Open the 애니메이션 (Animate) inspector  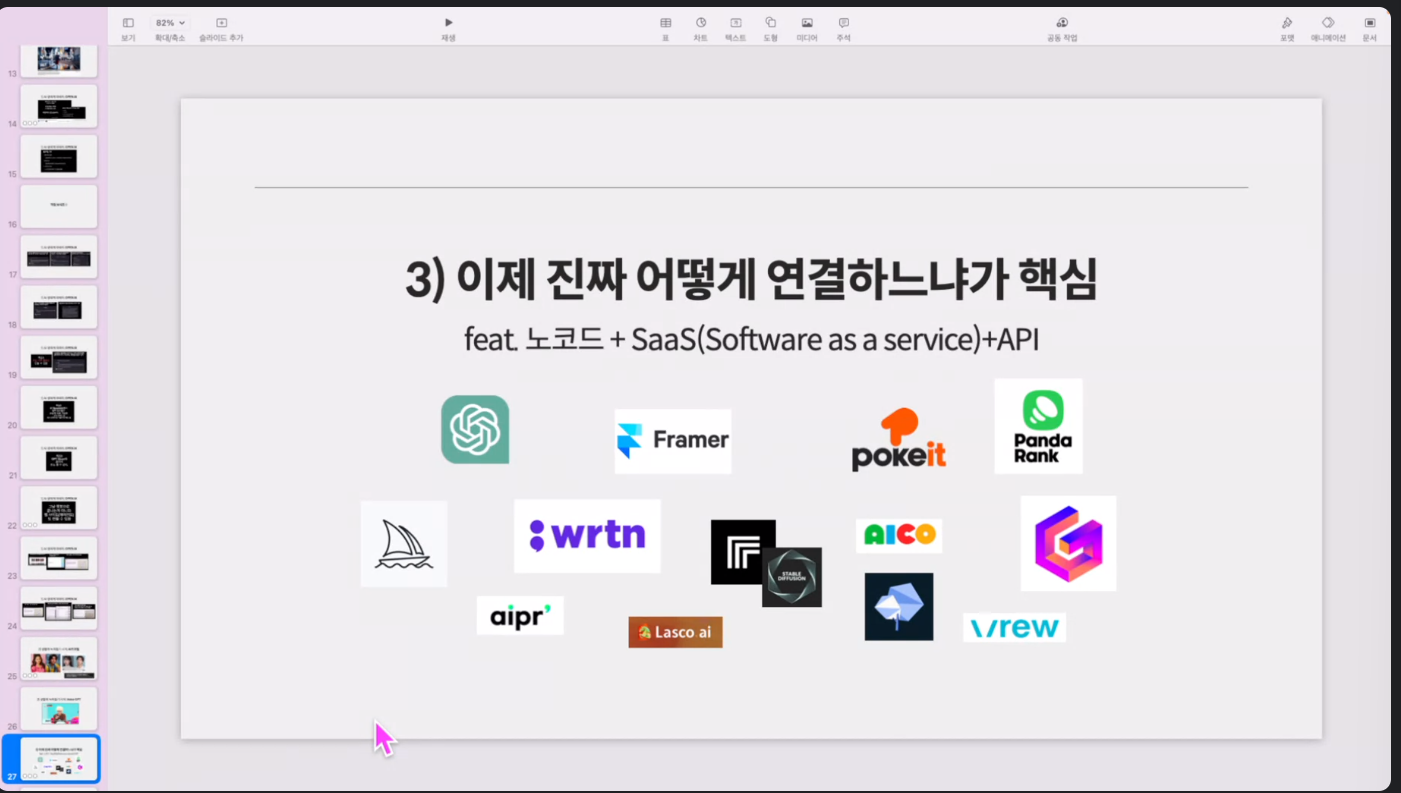1328,22
